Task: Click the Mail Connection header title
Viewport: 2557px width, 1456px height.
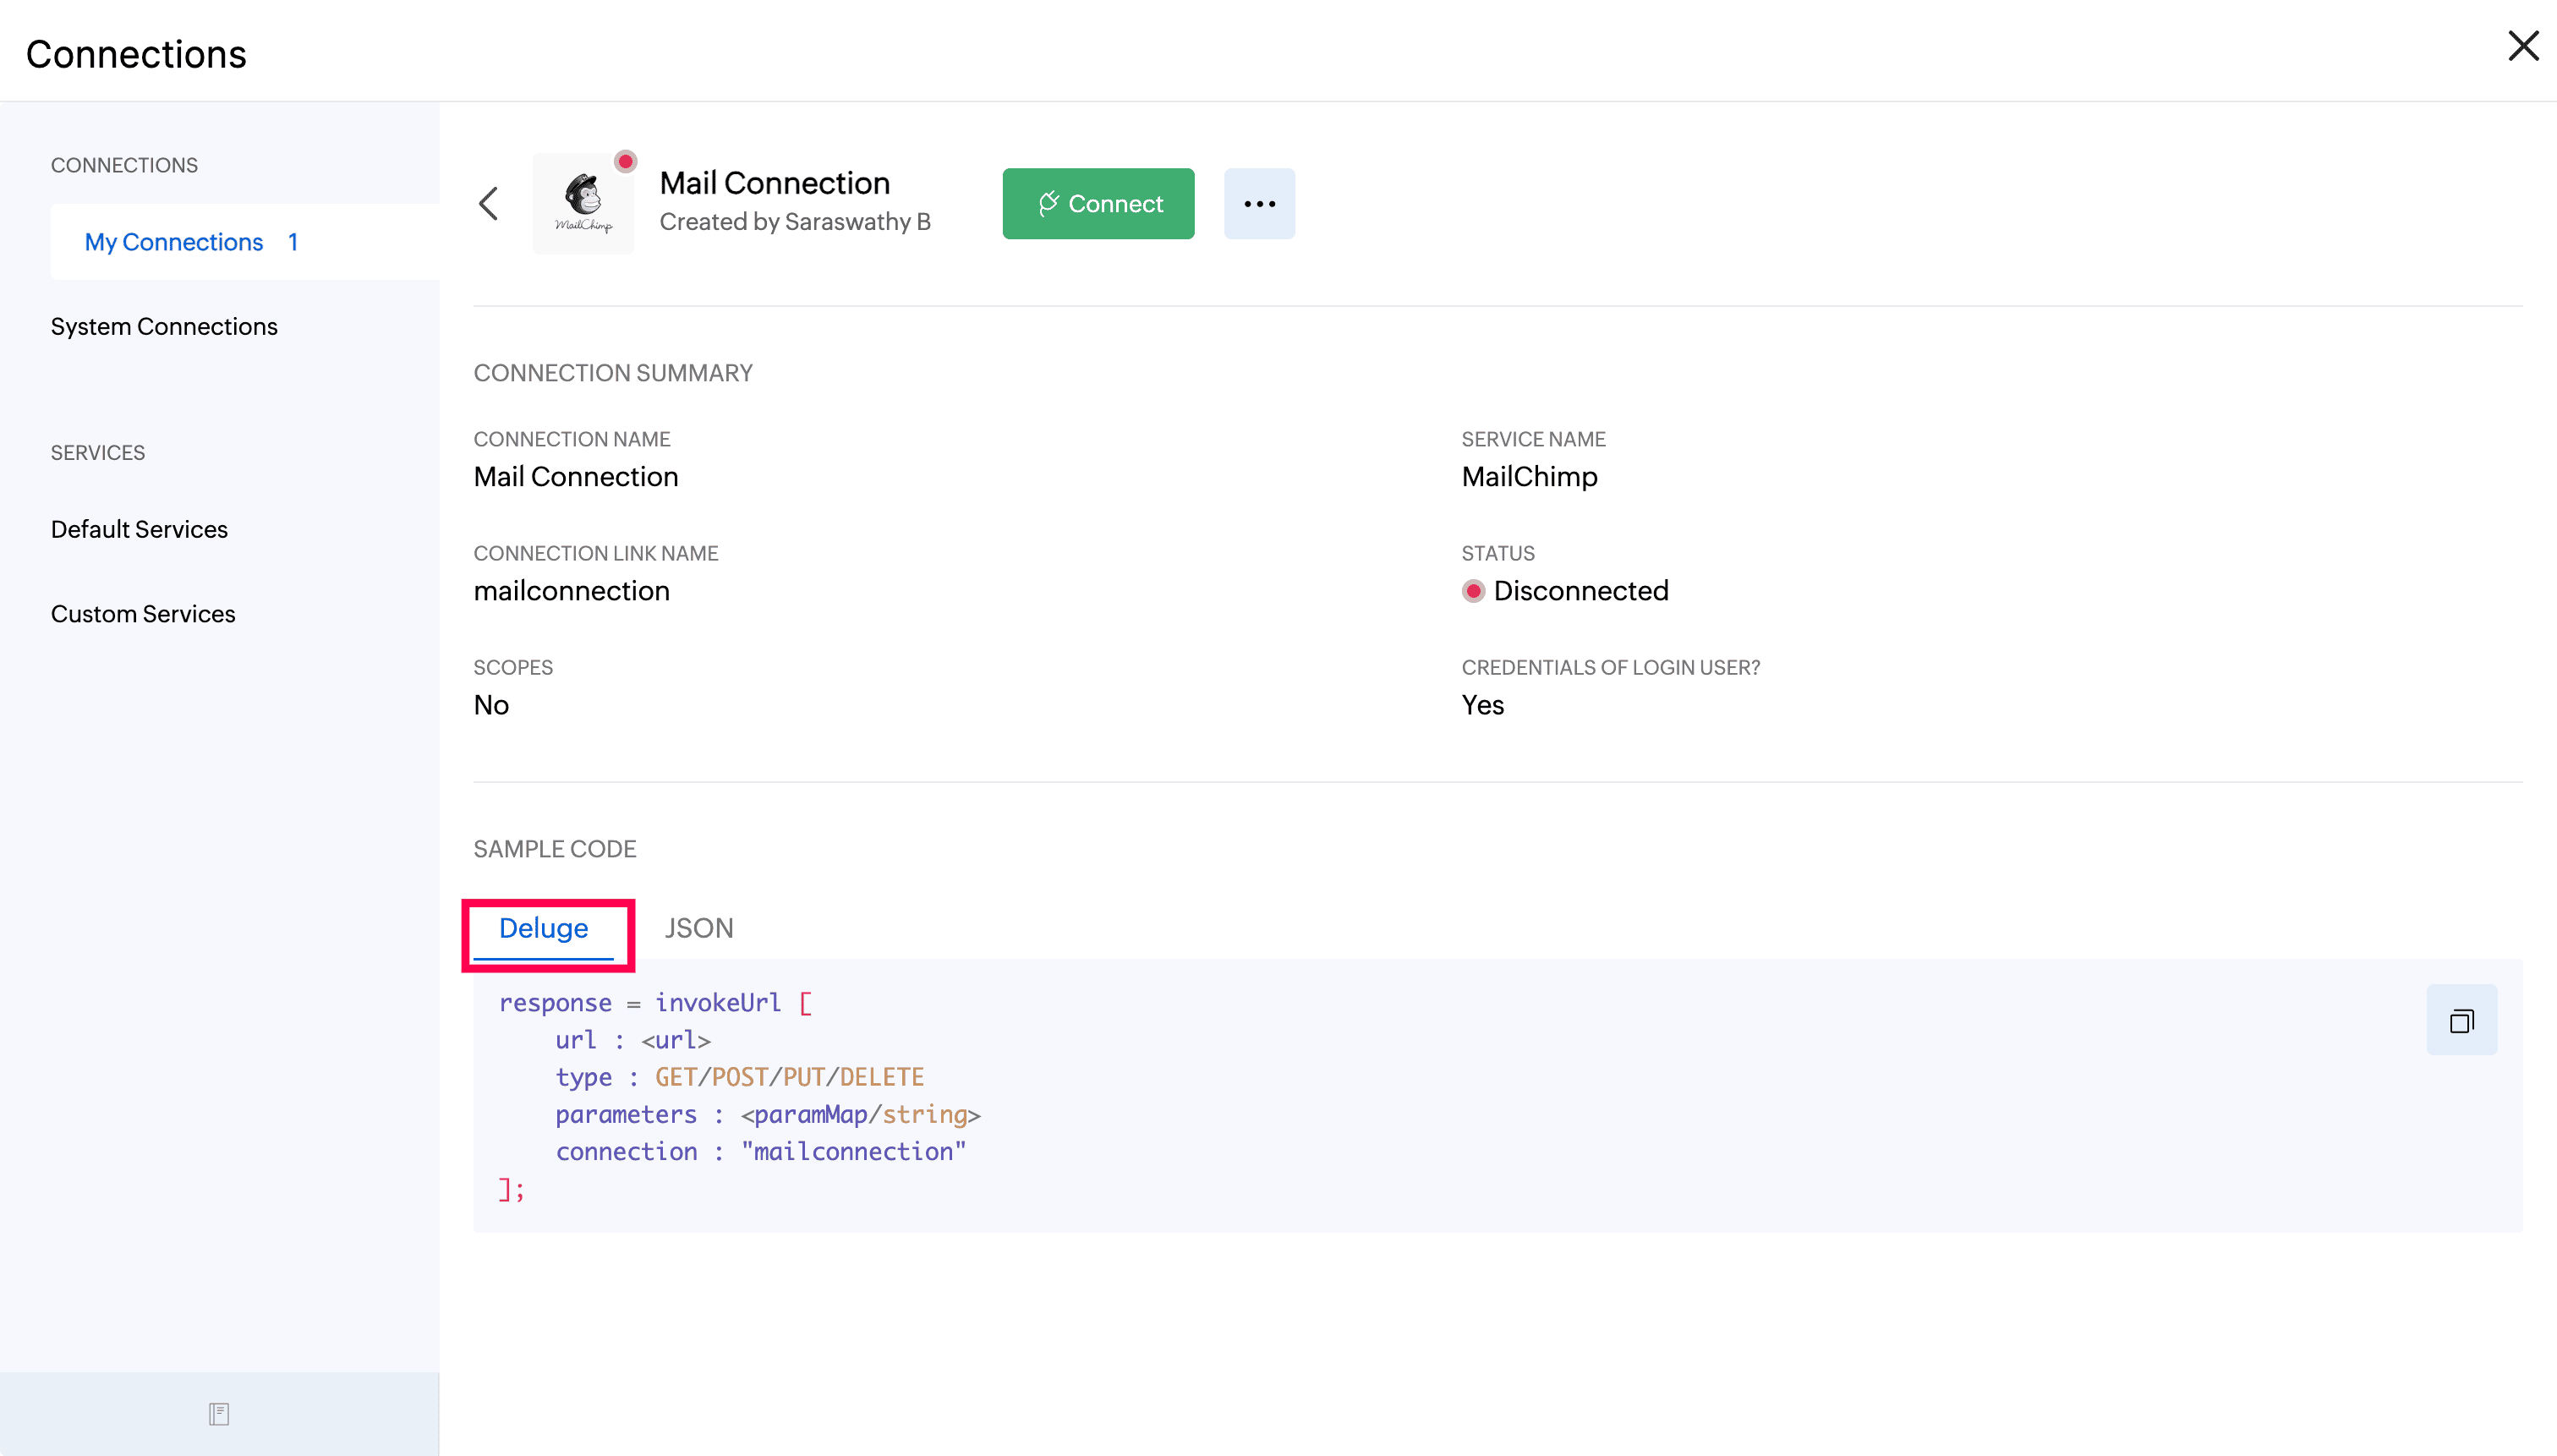Action: (x=775, y=183)
